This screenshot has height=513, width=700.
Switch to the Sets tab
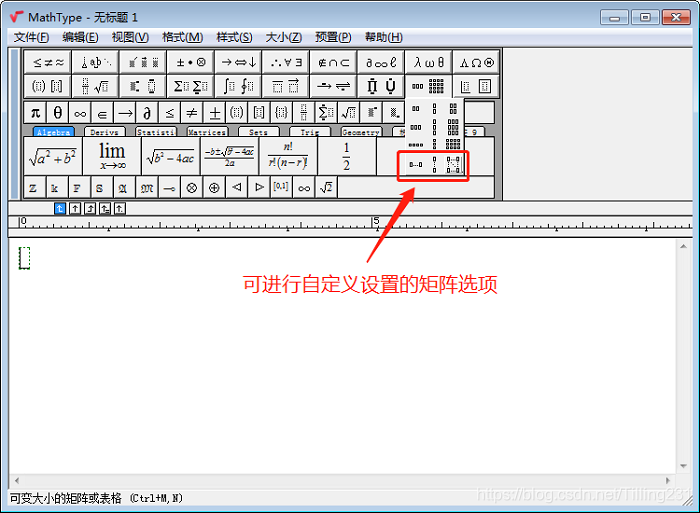pos(258,132)
